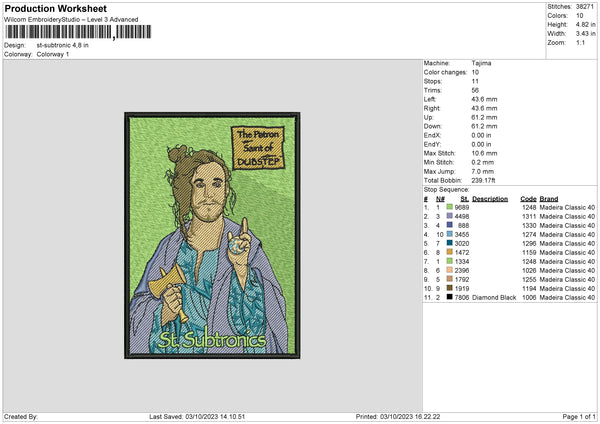The image size is (600, 424).
Task: Select the Description column header
Action: pyautogui.click(x=490, y=199)
